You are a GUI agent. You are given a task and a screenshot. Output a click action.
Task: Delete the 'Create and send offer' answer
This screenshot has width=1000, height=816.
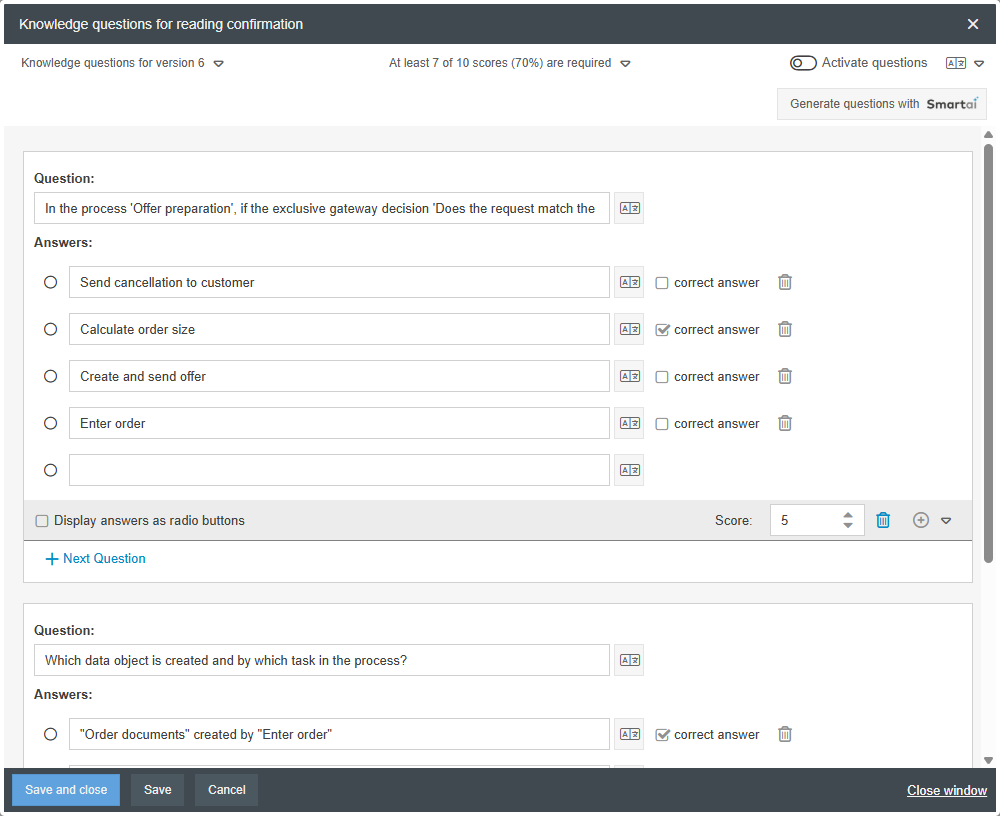pos(785,376)
